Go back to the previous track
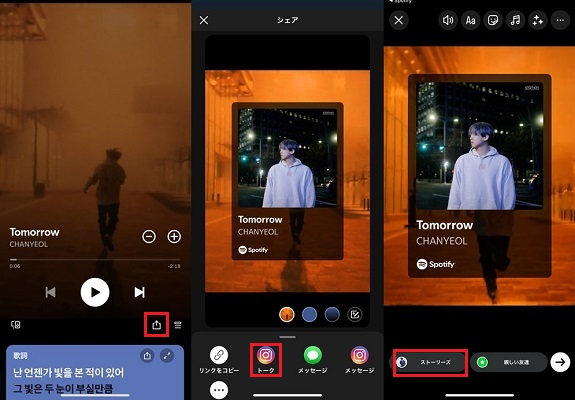Viewport: 575px width, 400px height. pyautogui.click(x=50, y=292)
